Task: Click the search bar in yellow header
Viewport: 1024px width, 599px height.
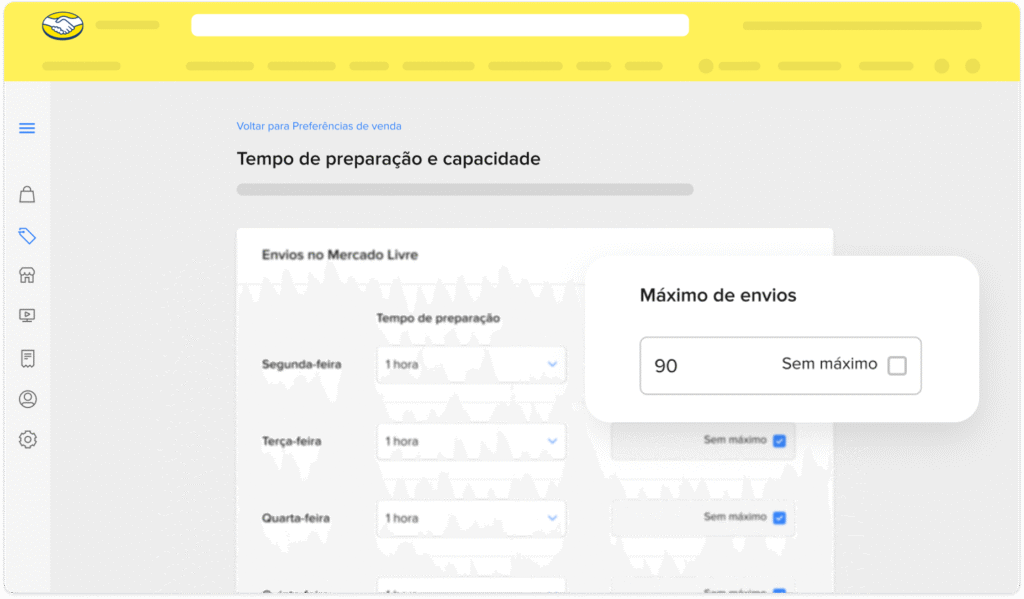Action: tap(440, 26)
